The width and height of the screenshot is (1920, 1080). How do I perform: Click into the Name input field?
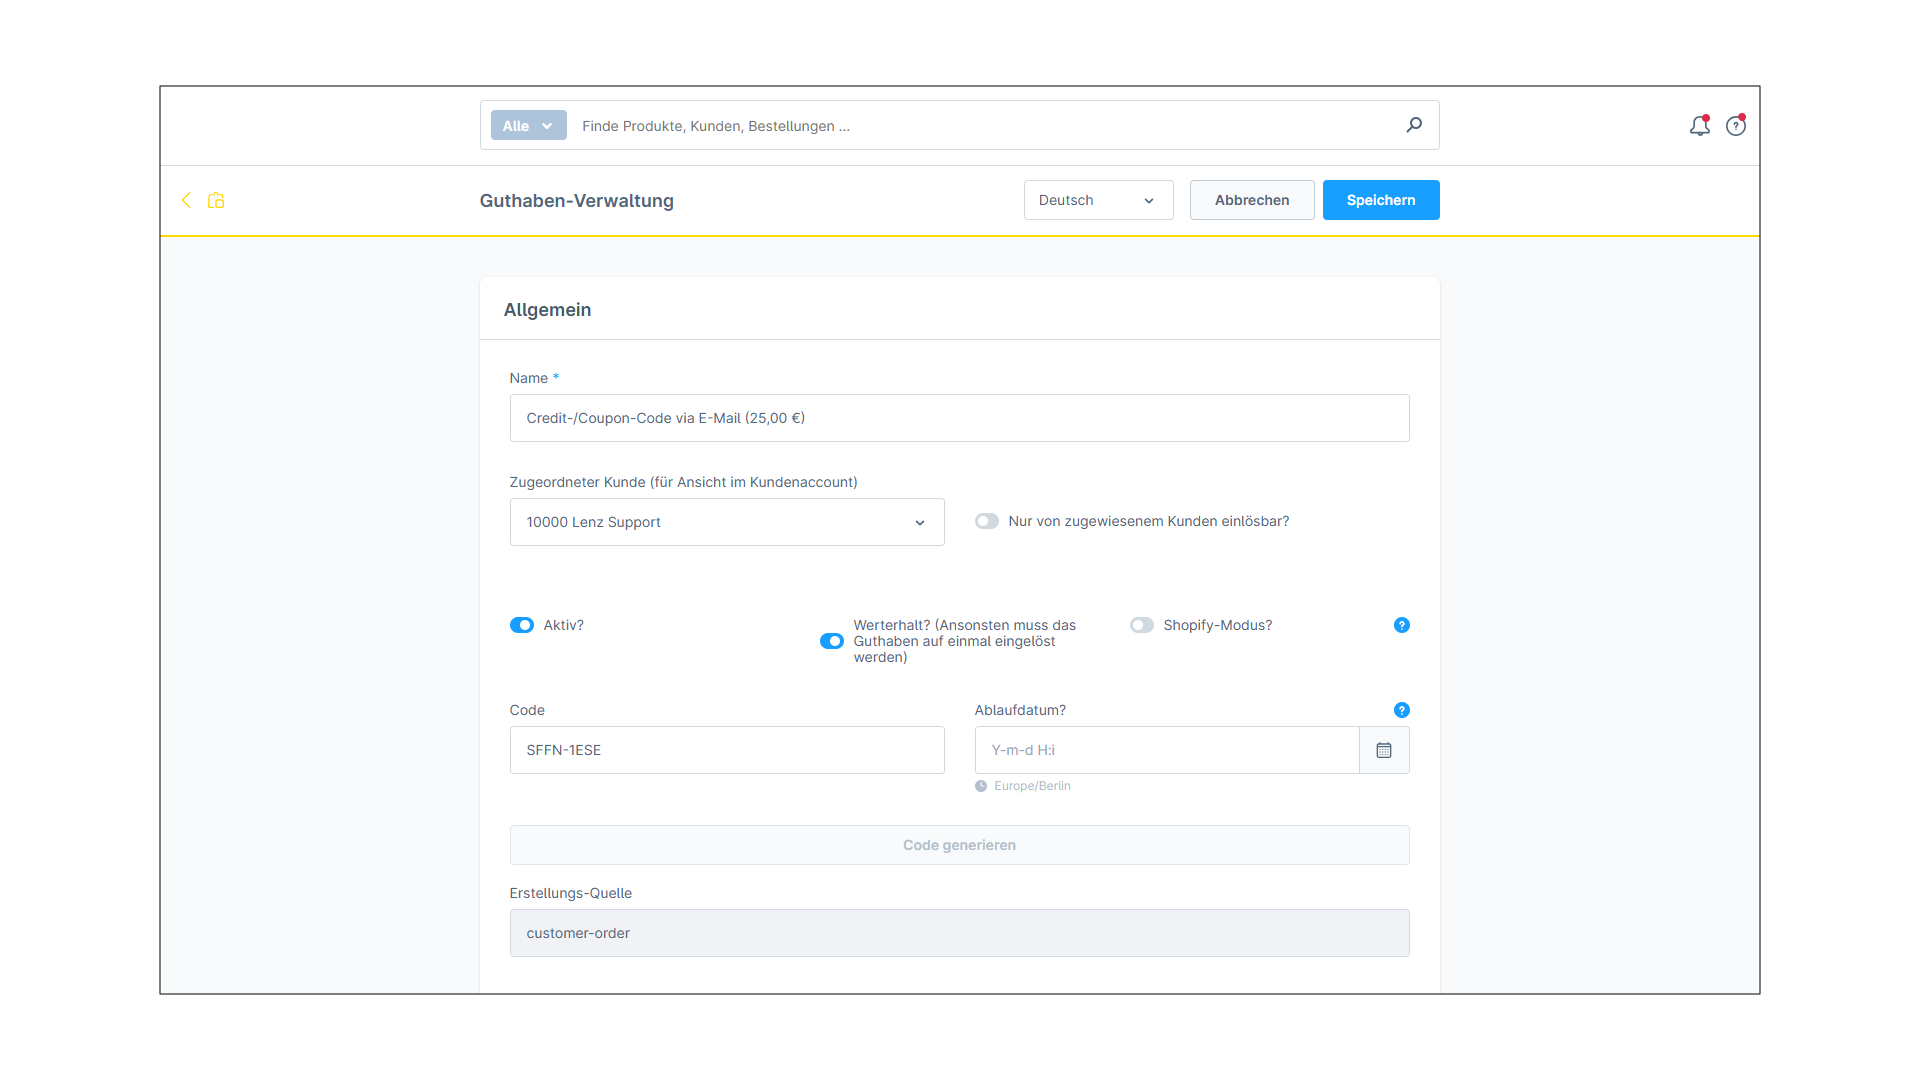point(960,418)
